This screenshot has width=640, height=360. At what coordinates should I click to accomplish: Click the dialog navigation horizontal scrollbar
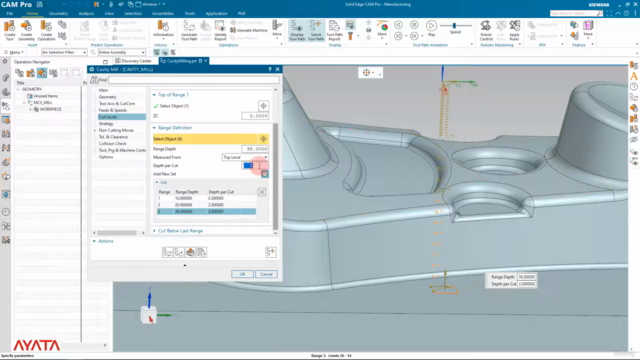click(117, 233)
